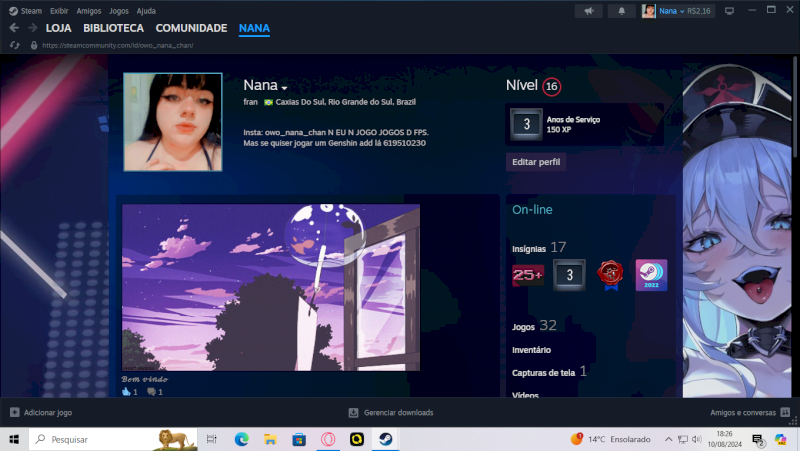Click the Editar perfil button
This screenshot has width=800, height=451.
click(535, 162)
